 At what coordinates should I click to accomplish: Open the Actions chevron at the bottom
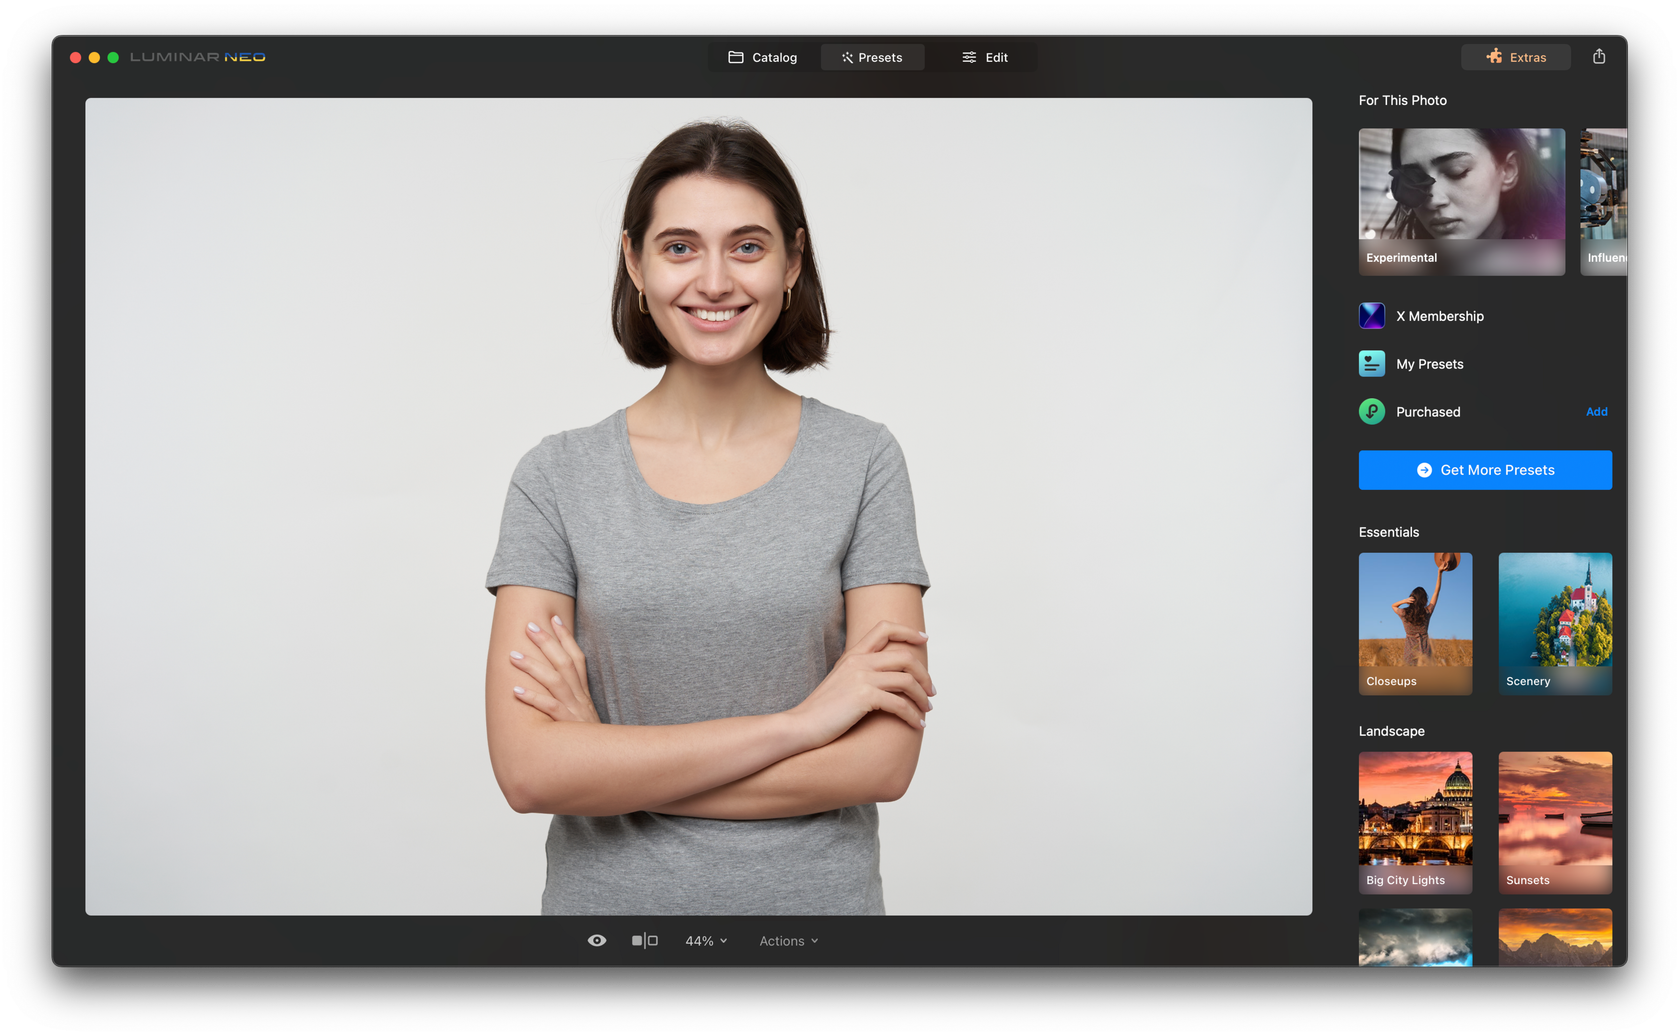(816, 940)
